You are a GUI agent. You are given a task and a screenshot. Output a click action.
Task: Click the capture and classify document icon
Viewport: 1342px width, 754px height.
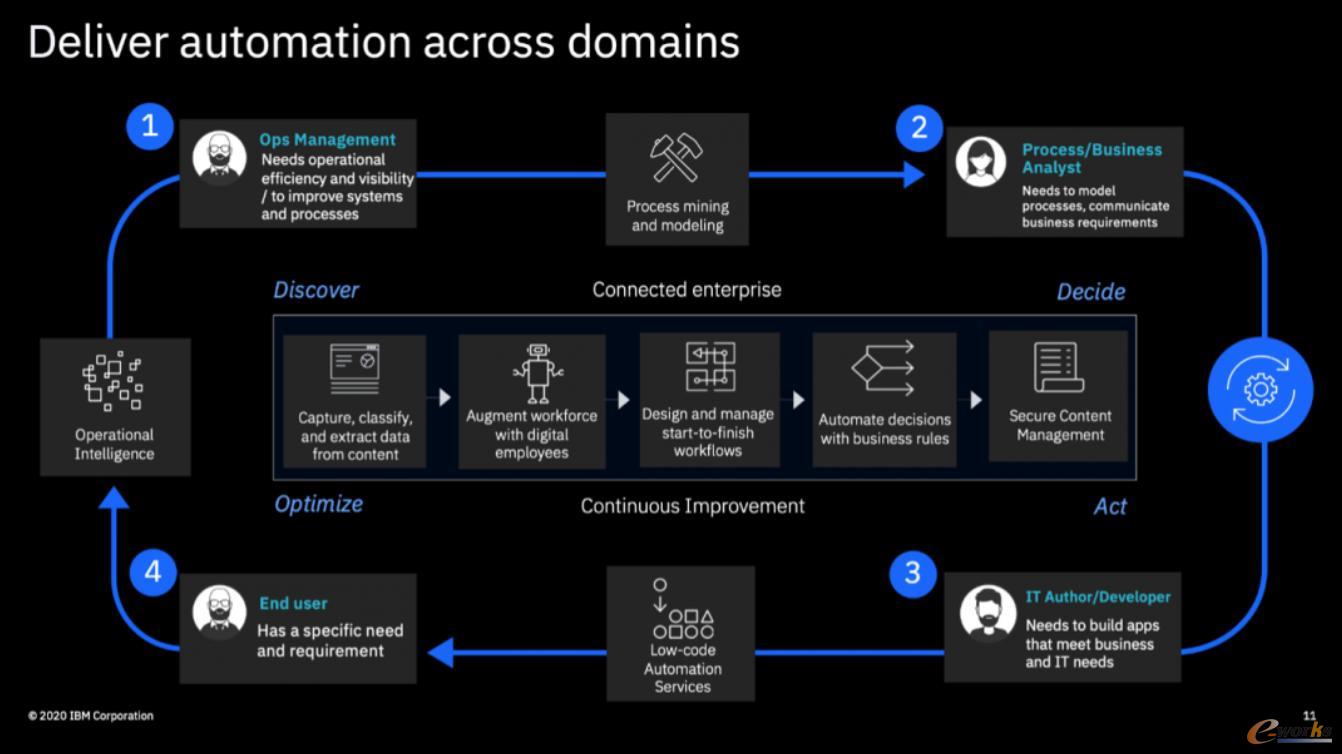355,369
